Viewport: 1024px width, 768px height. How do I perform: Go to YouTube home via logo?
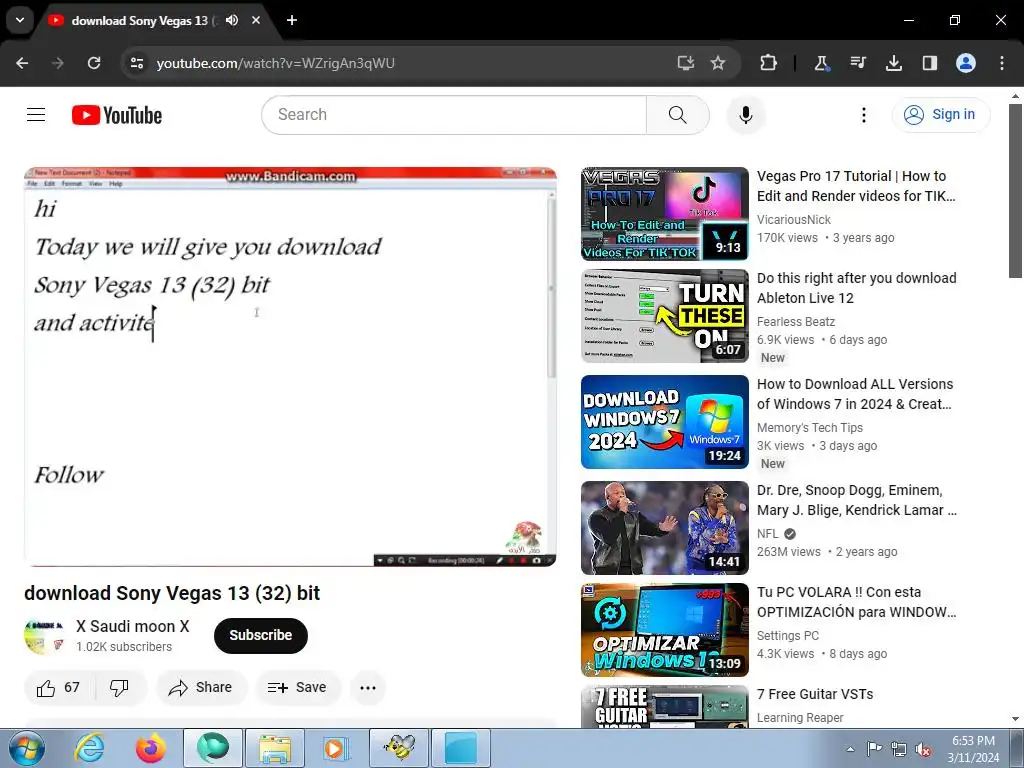[x=117, y=115]
